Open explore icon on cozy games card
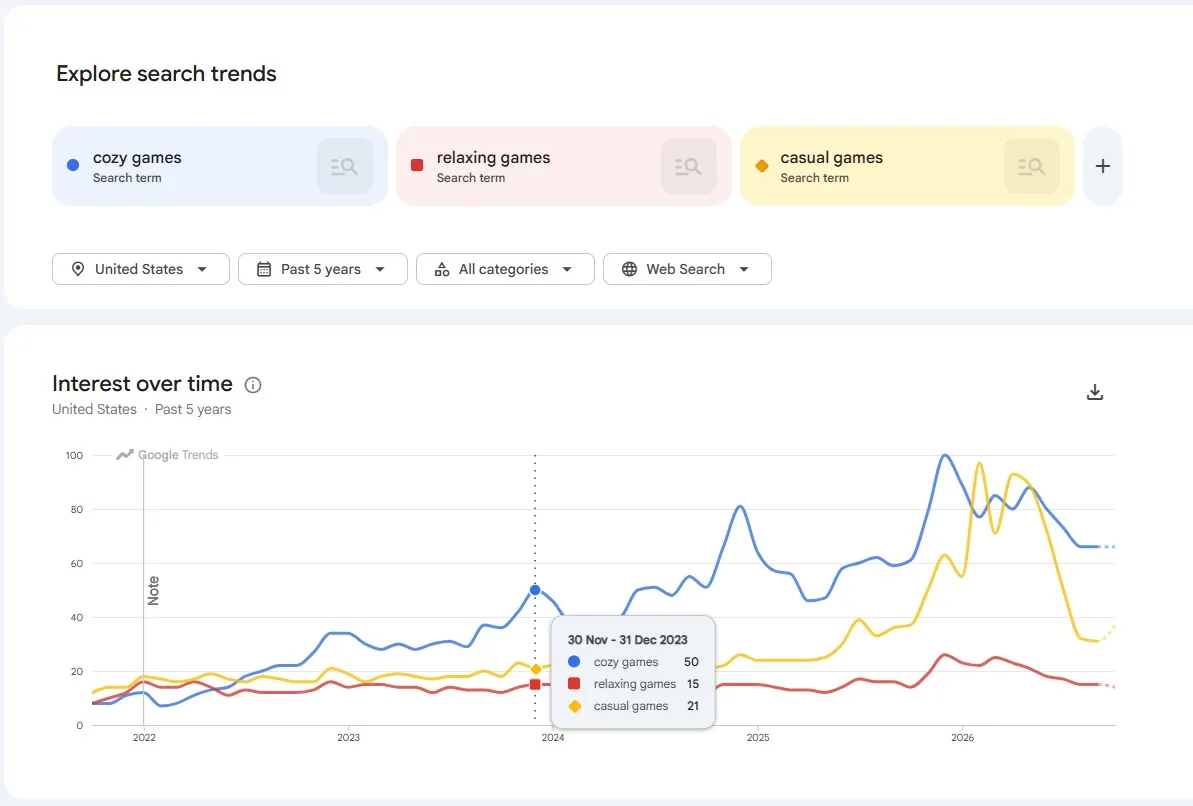Viewport: 1193px width, 806px height. click(x=345, y=166)
